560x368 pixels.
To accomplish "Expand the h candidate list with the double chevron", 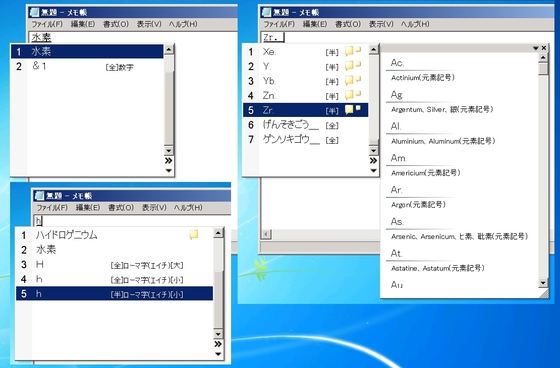I will pos(218,344).
